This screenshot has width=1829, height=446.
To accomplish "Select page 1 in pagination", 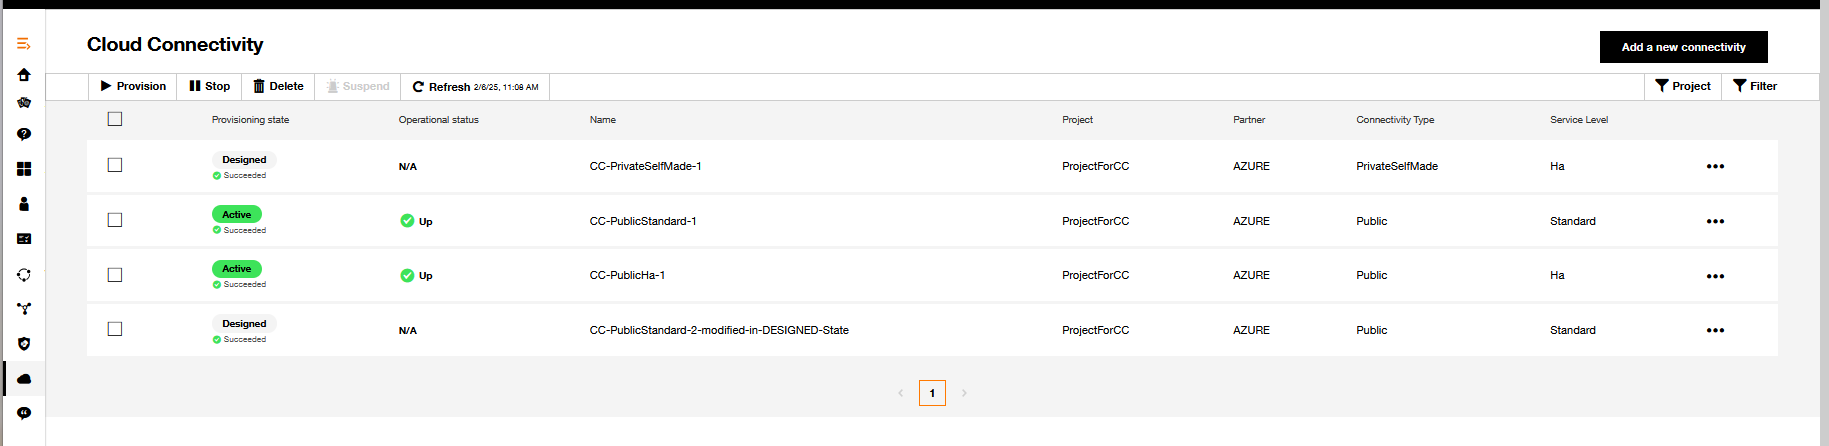I will point(932,393).
